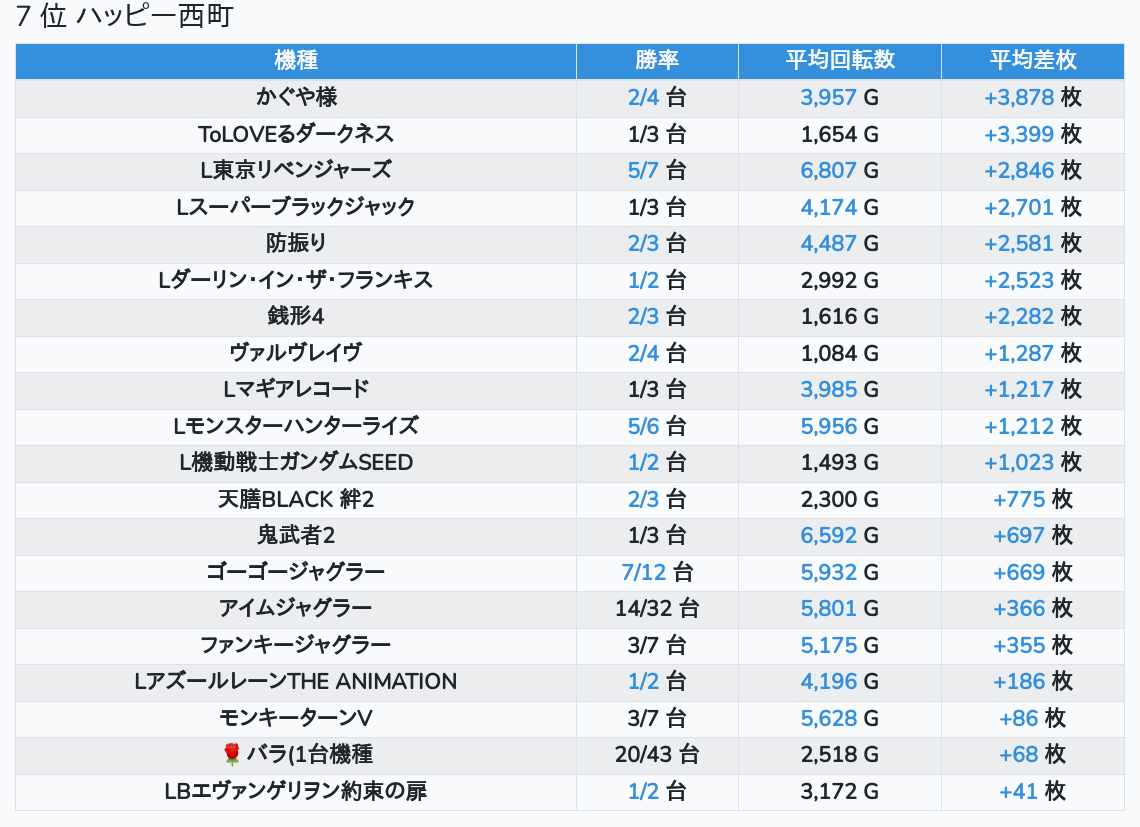Select the +41 value for LBエヴァンゲリヲン
Screen dimensions: 1140x827
1018,791
